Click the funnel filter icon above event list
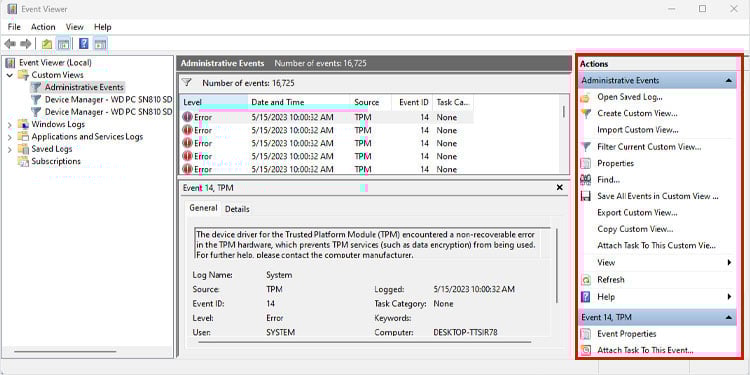Screen dimensions: 750x375 [x=187, y=83]
